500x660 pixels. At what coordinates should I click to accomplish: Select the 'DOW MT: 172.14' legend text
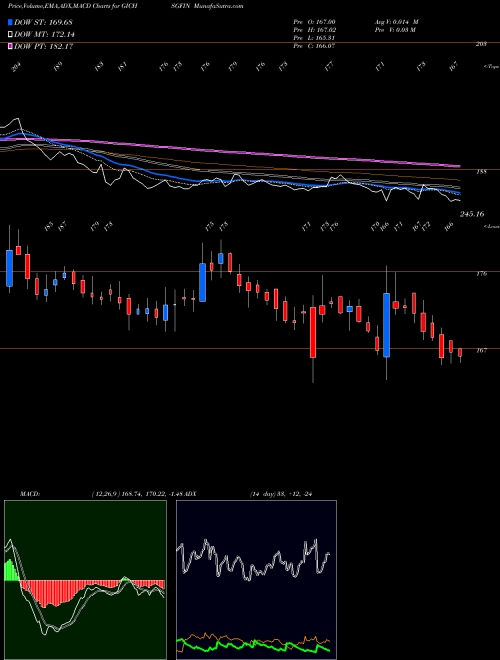coord(44,35)
